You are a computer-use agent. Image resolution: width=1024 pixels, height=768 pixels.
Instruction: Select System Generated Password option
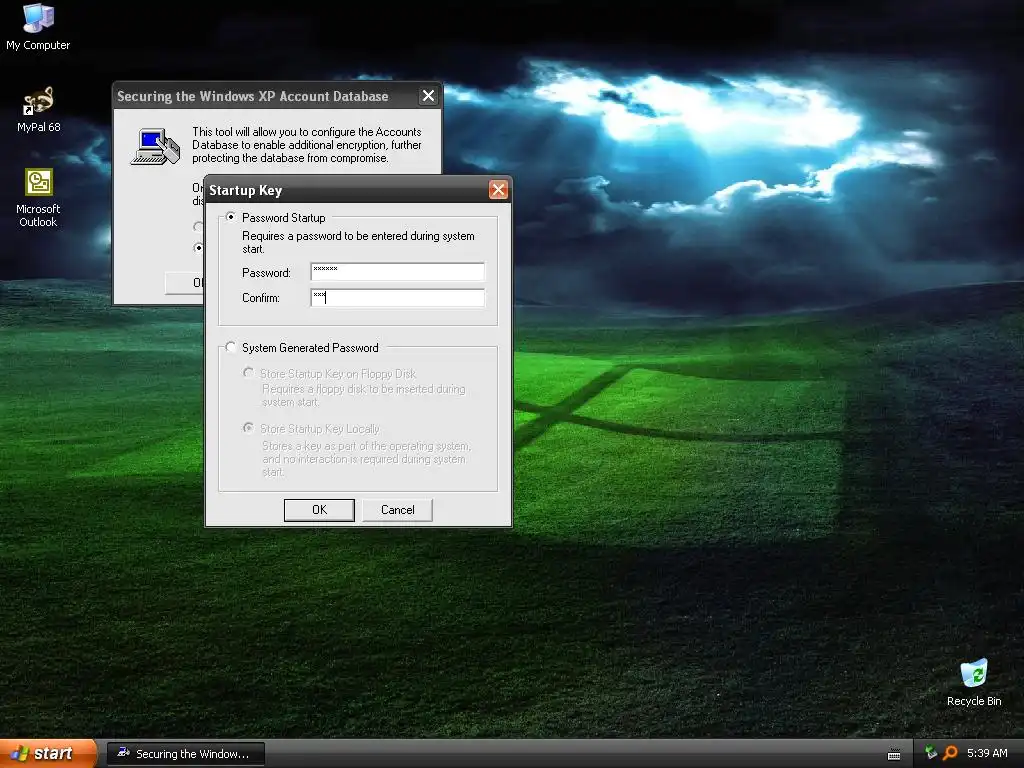(230, 347)
